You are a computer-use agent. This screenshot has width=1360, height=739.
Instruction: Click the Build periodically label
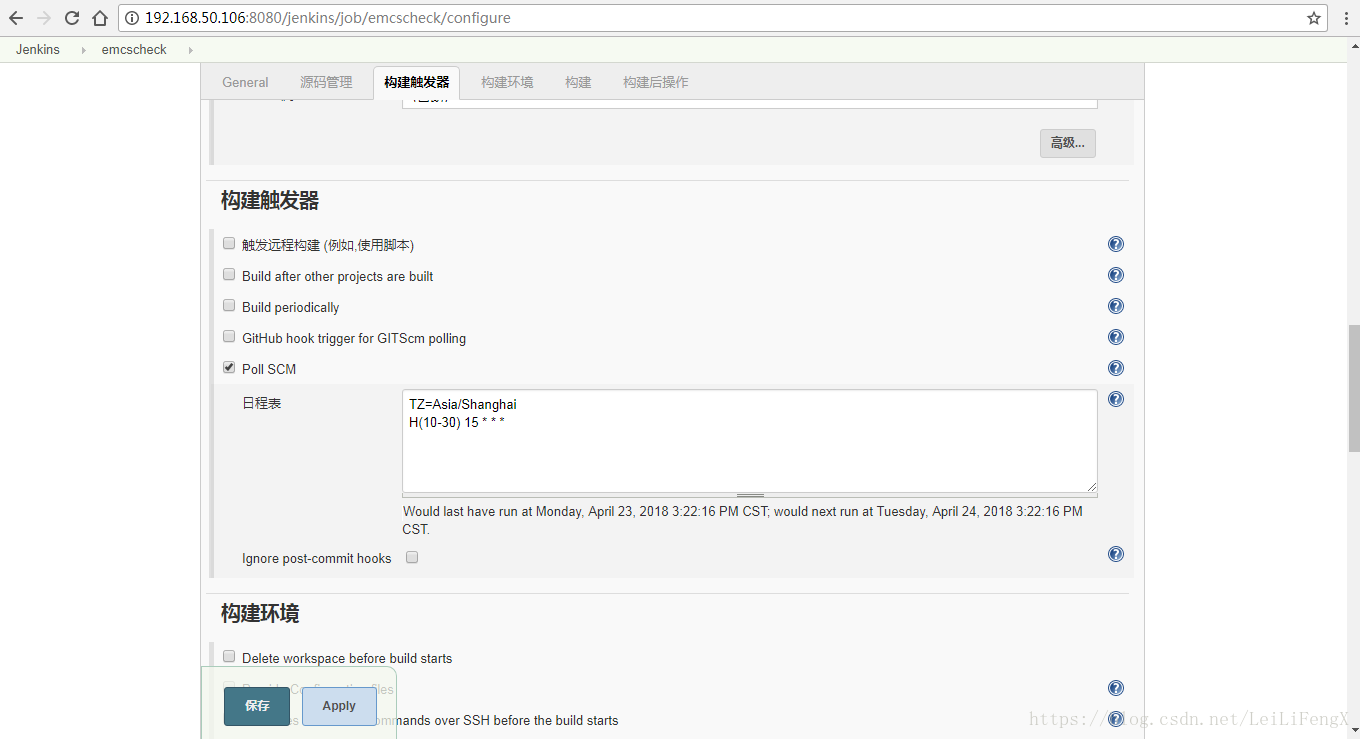click(x=290, y=307)
